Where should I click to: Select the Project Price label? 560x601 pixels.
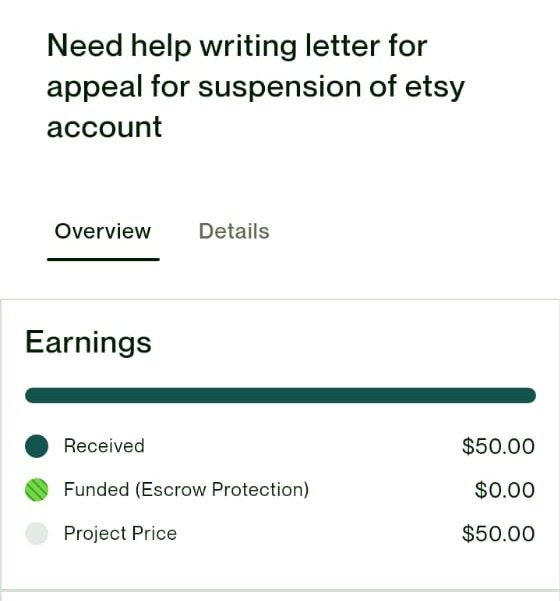[x=120, y=533]
